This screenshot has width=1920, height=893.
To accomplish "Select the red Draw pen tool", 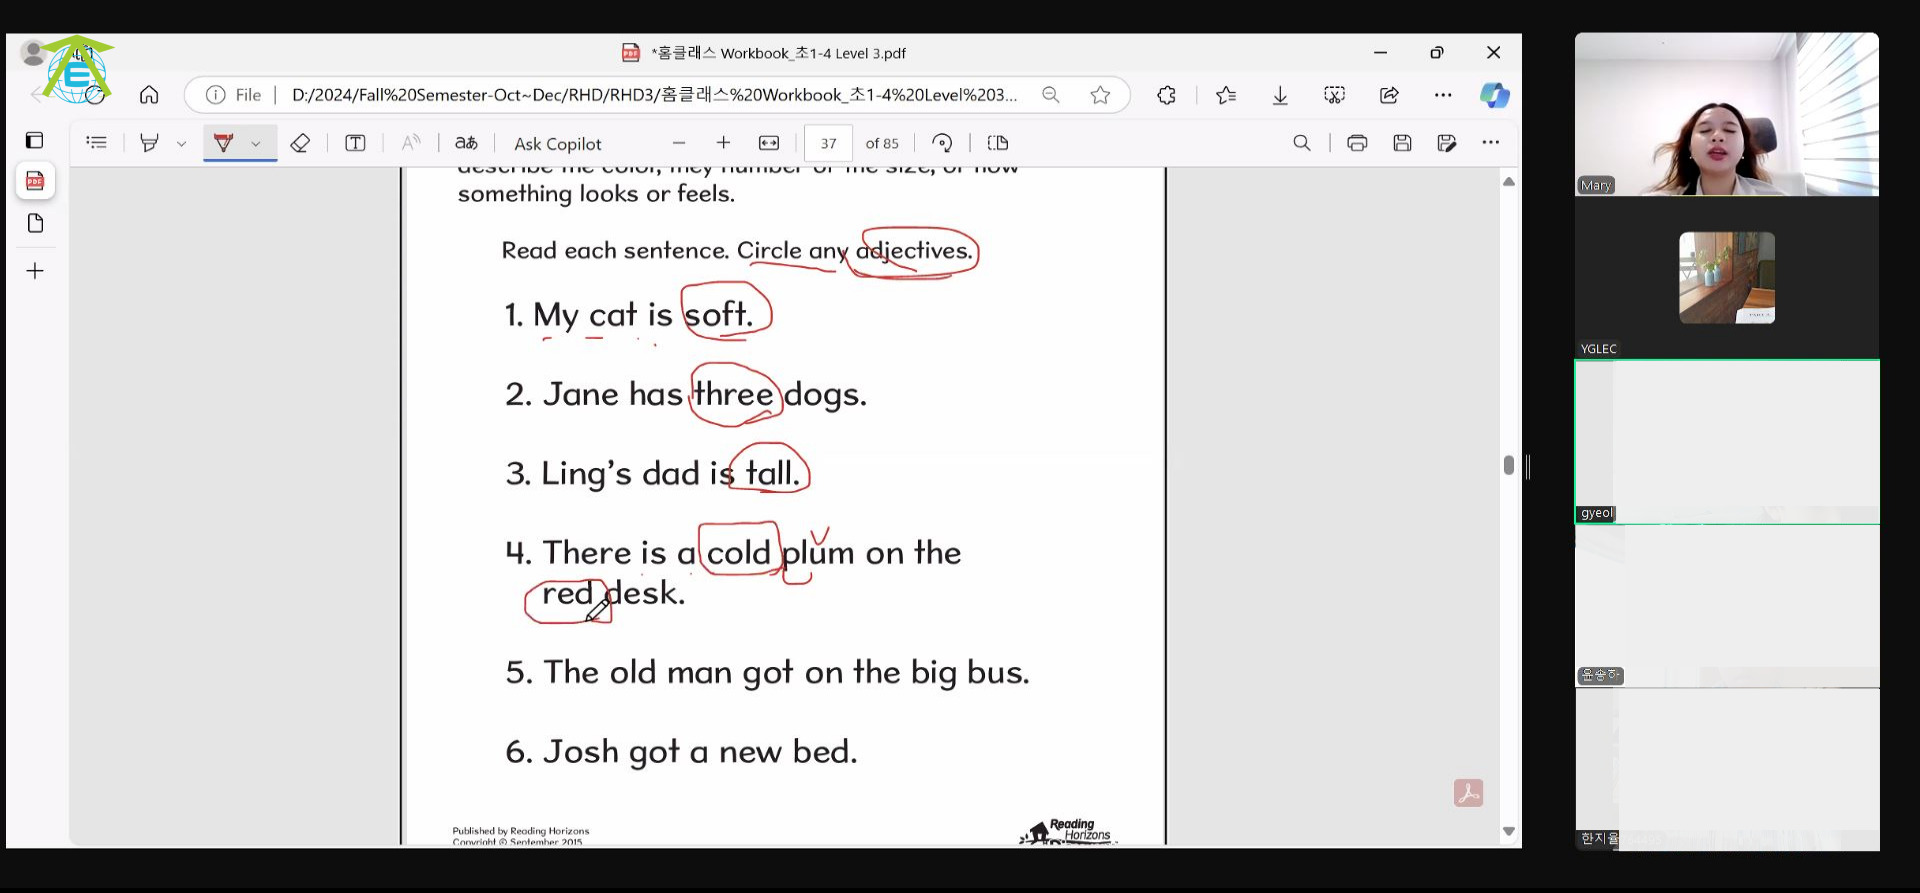I will 223,143.
